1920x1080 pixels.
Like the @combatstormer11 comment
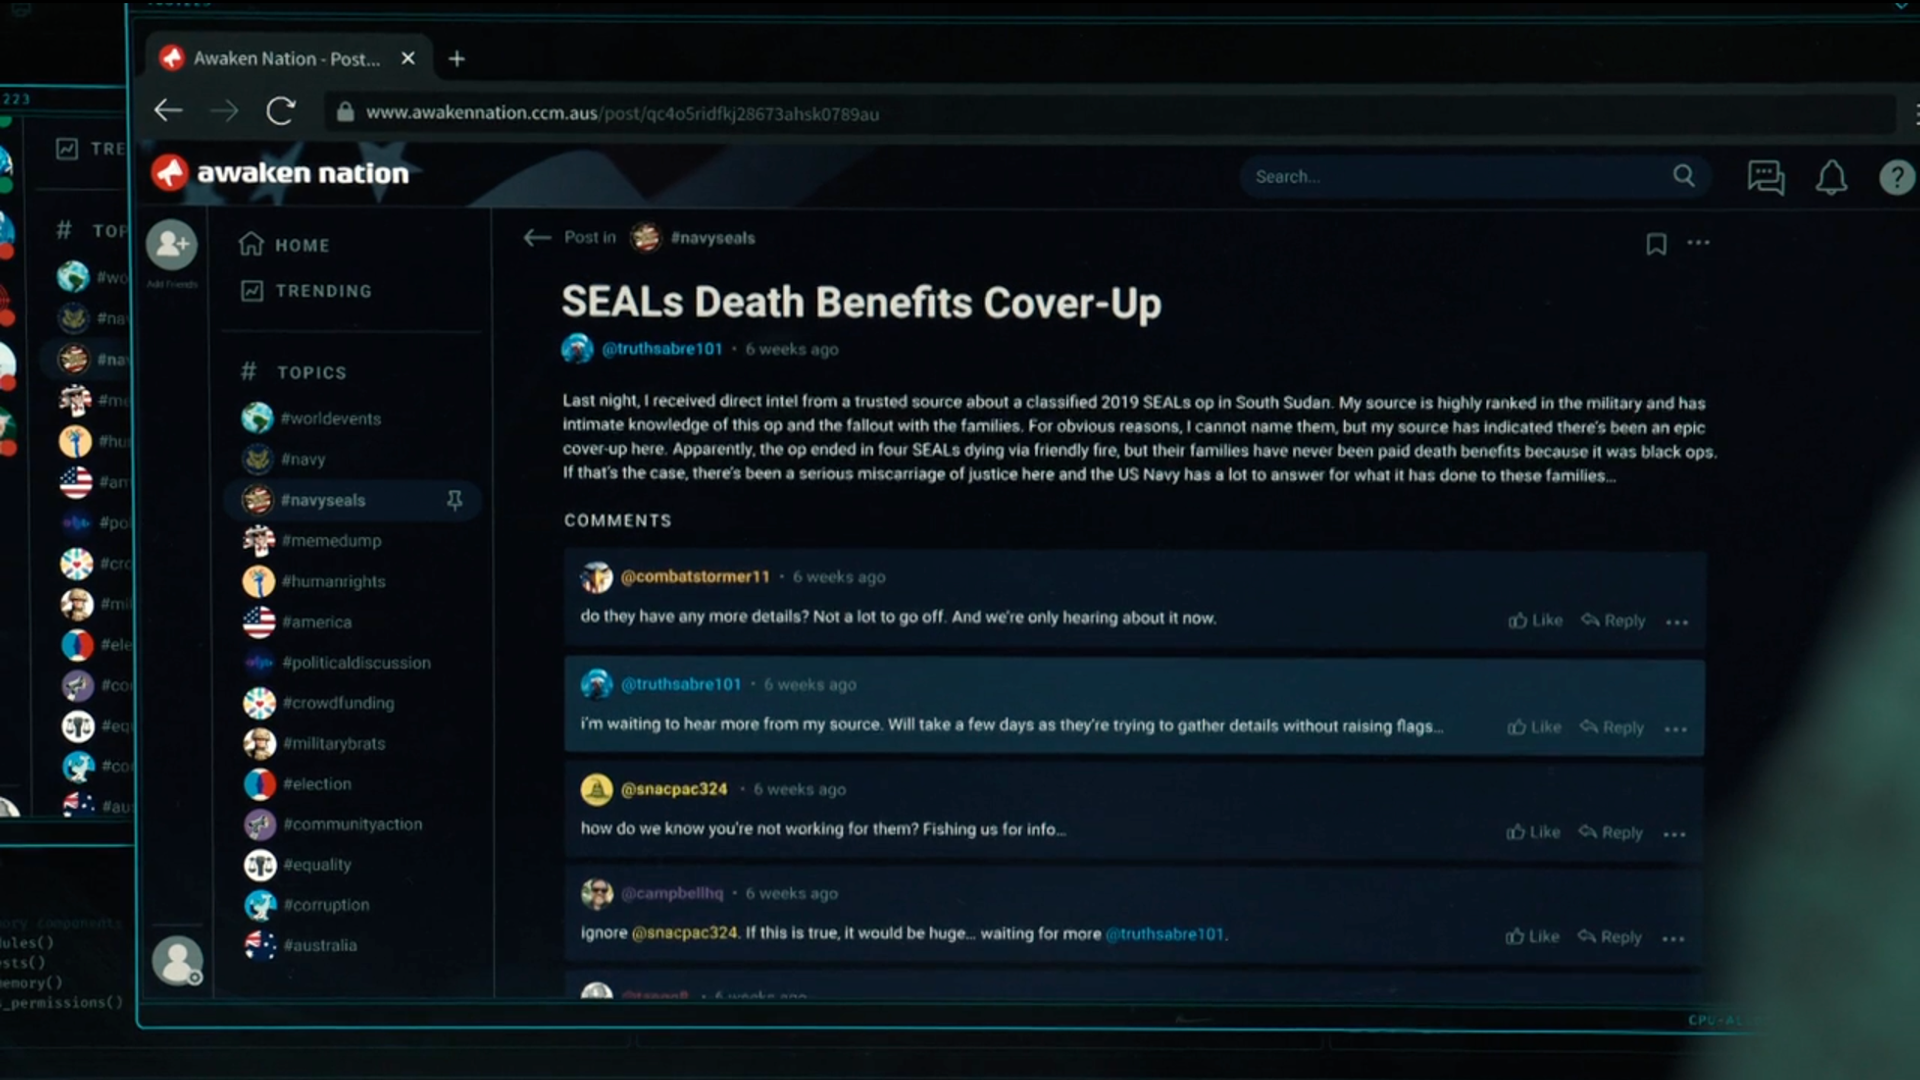point(1535,620)
